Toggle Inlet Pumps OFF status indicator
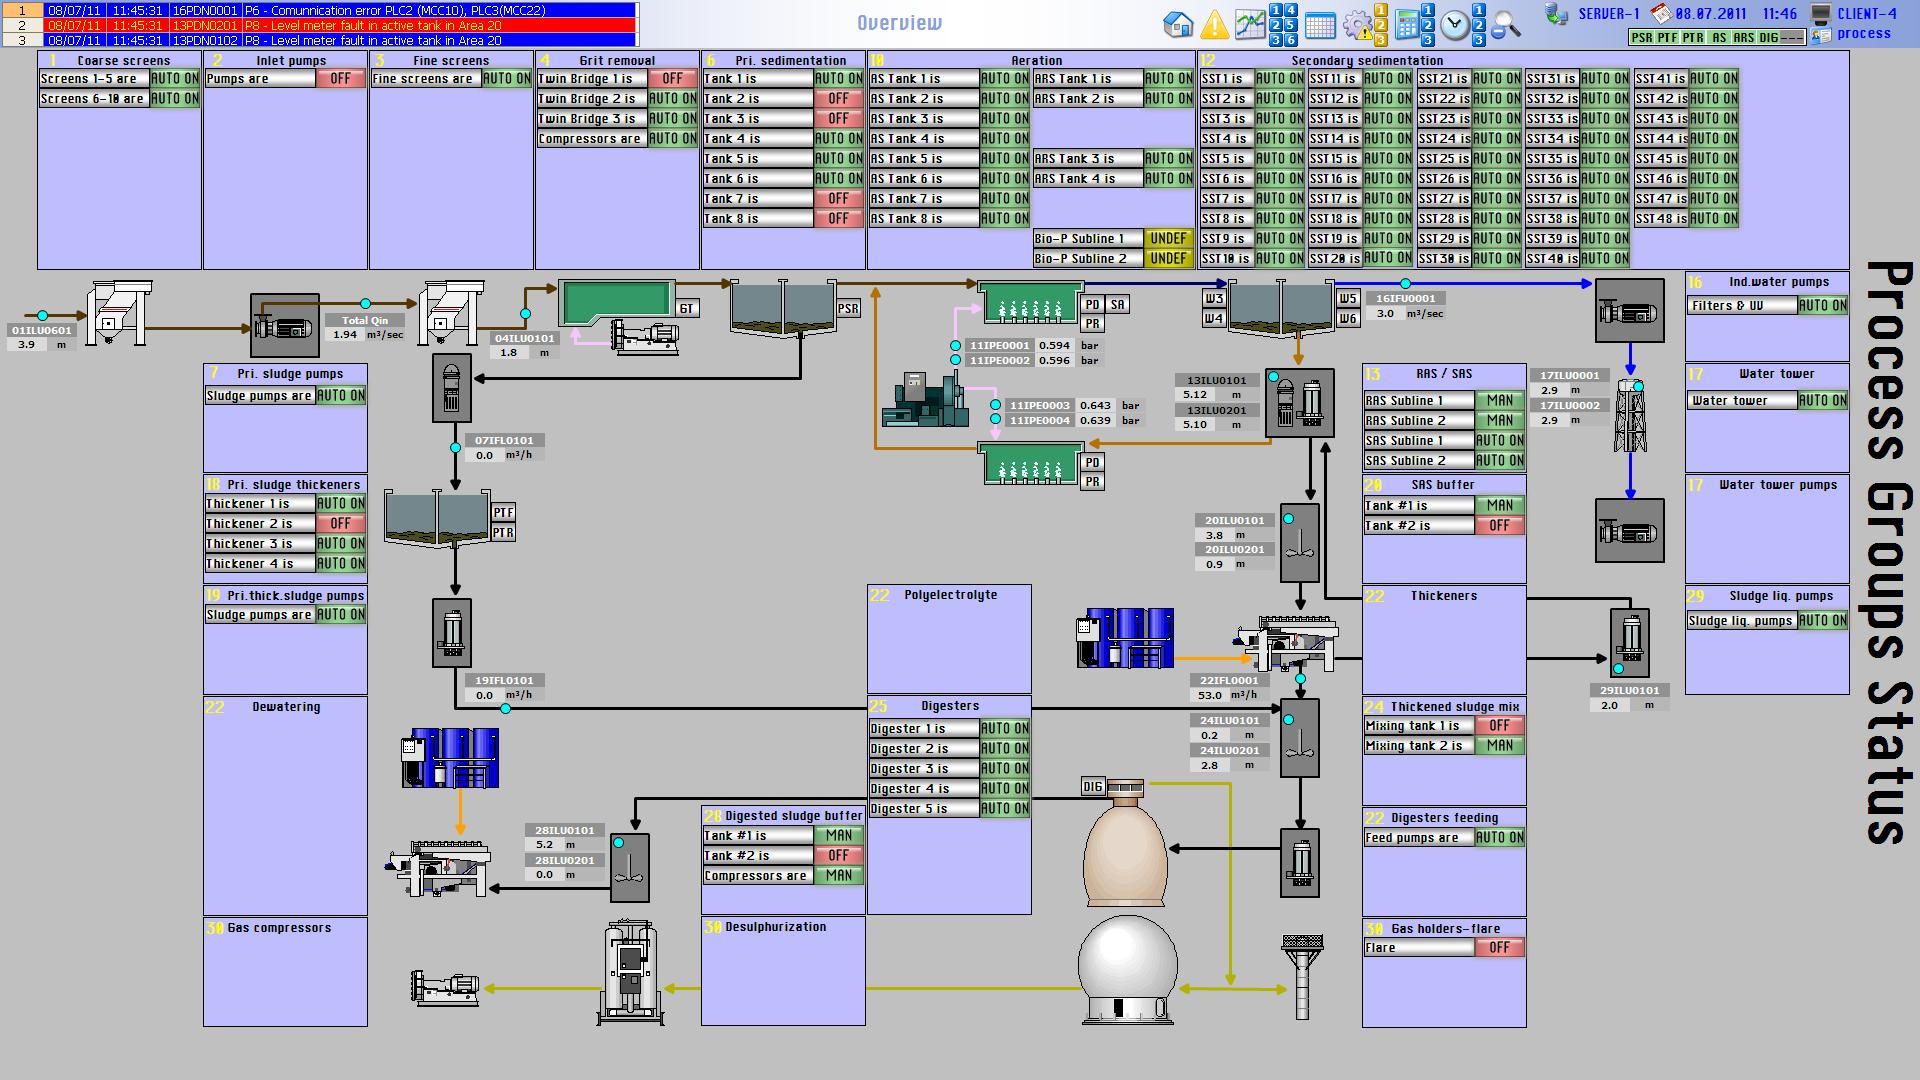Viewport: 1920px width, 1080px height. (x=340, y=79)
